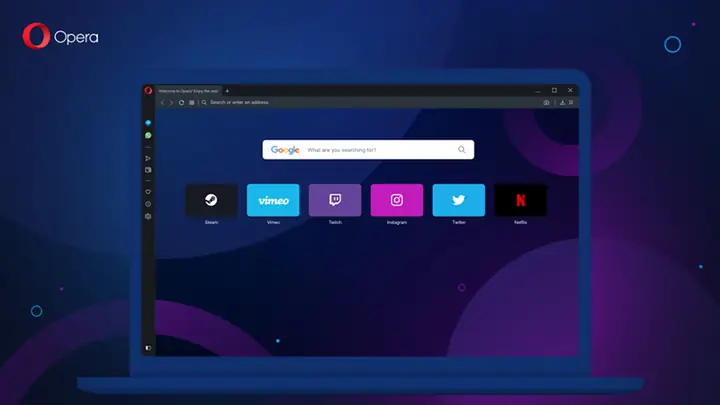Open Speed Dial grid icon in toolbar
The width and height of the screenshot is (720, 405).
(191, 102)
